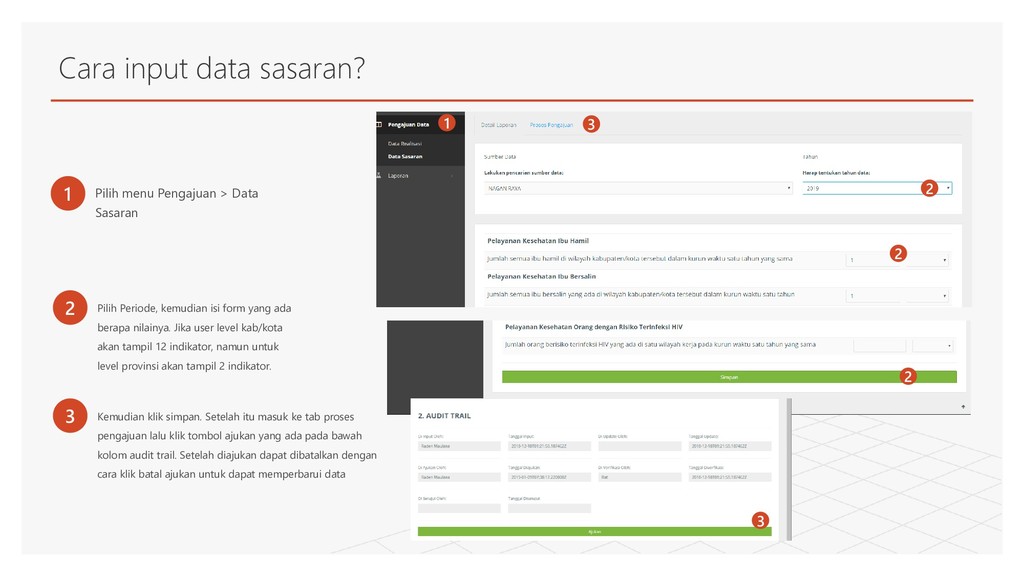Image resolution: width=1024 pixels, height=576 pixels.
Task: Click the empty Tanggal Disetujui field
Action: (x=549, y=508)
